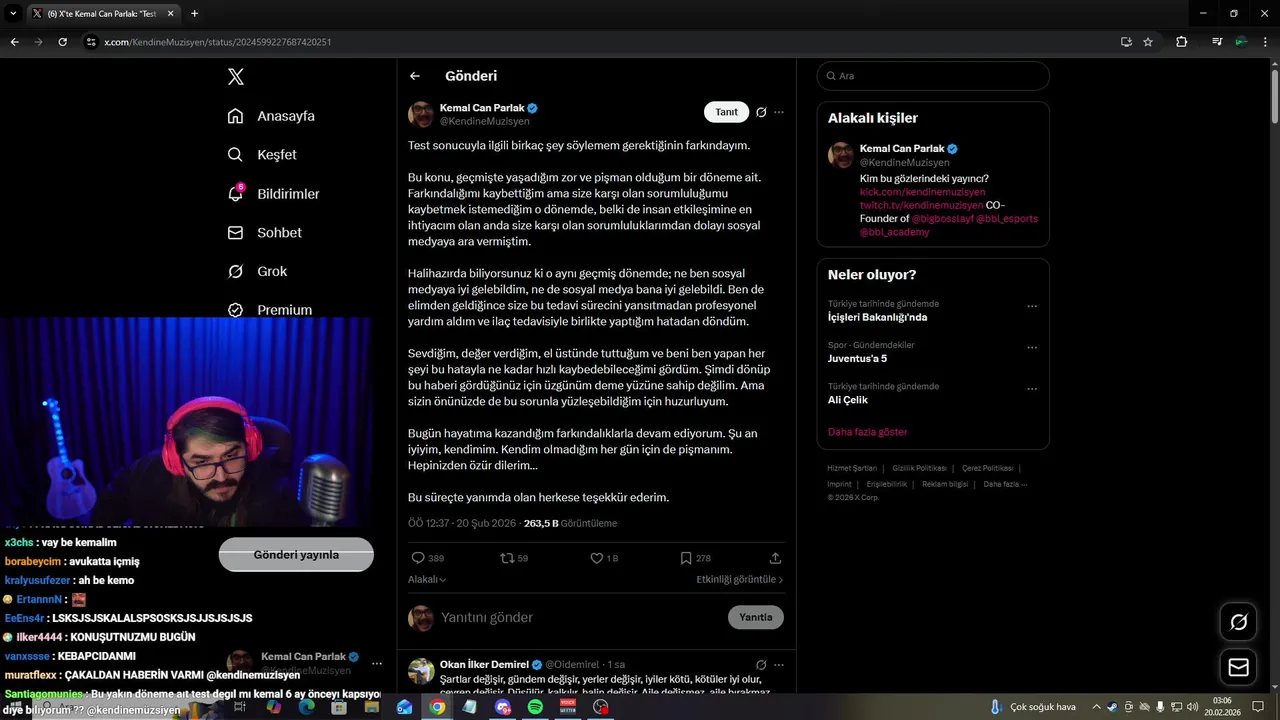Screen dimensions: 1280x720
Task: Open more options for Juventus'a 5 trend
Action: 1032,347
